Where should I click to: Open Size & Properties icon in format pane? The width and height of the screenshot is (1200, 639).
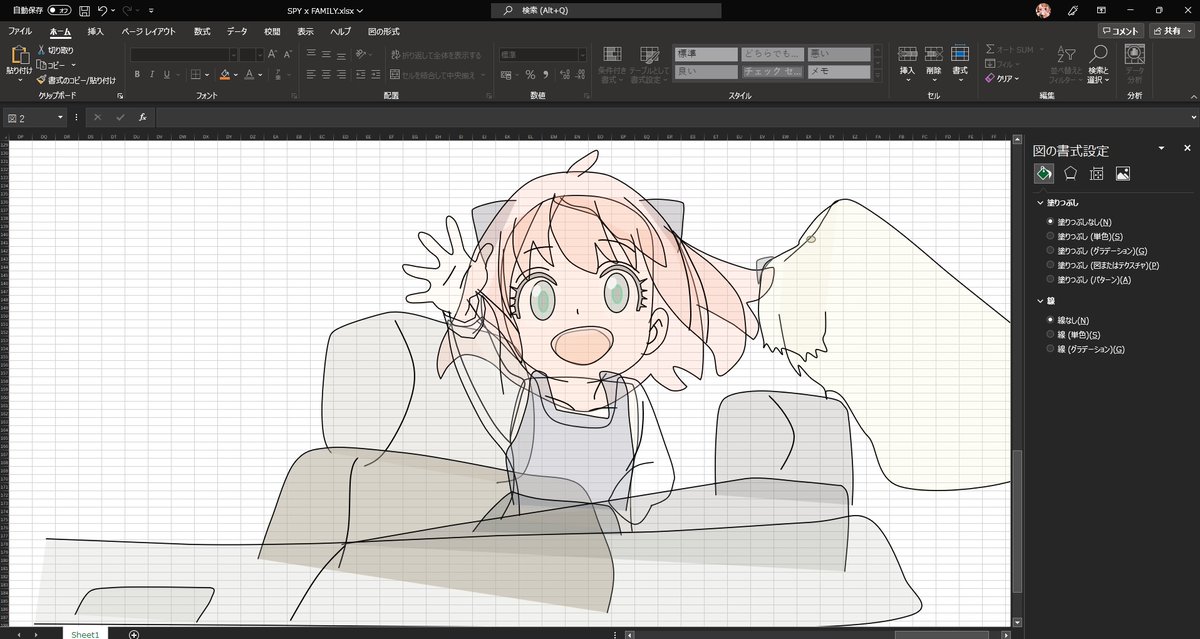pyautogui.click(x=1096, y=173)
